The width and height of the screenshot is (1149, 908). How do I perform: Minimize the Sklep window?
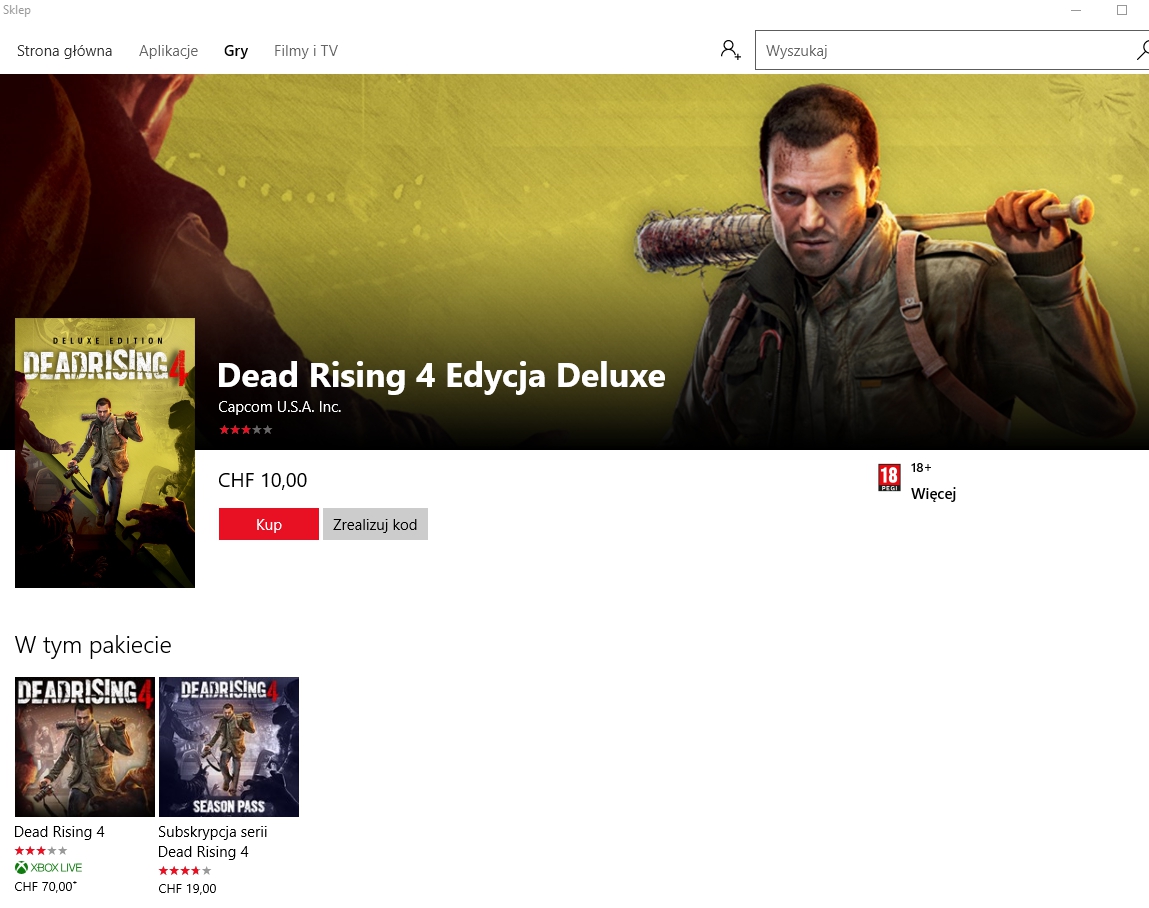(x=1076, y=10)
